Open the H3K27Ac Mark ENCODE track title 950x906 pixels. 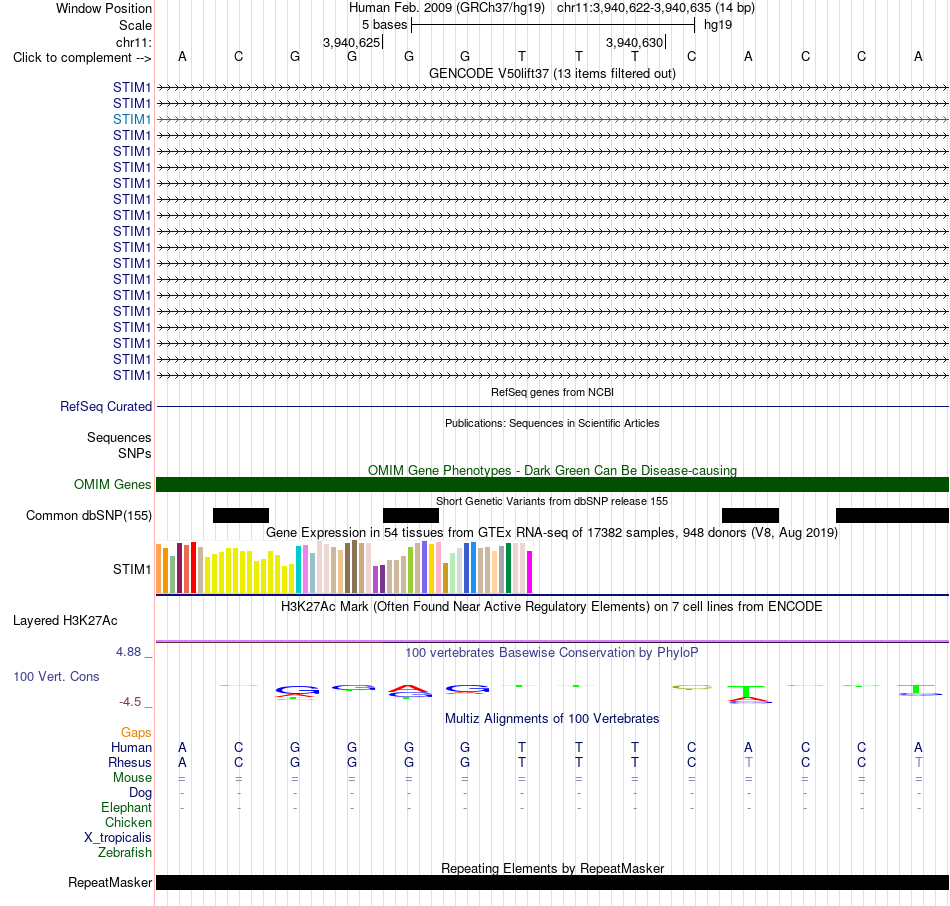[552, 607]
